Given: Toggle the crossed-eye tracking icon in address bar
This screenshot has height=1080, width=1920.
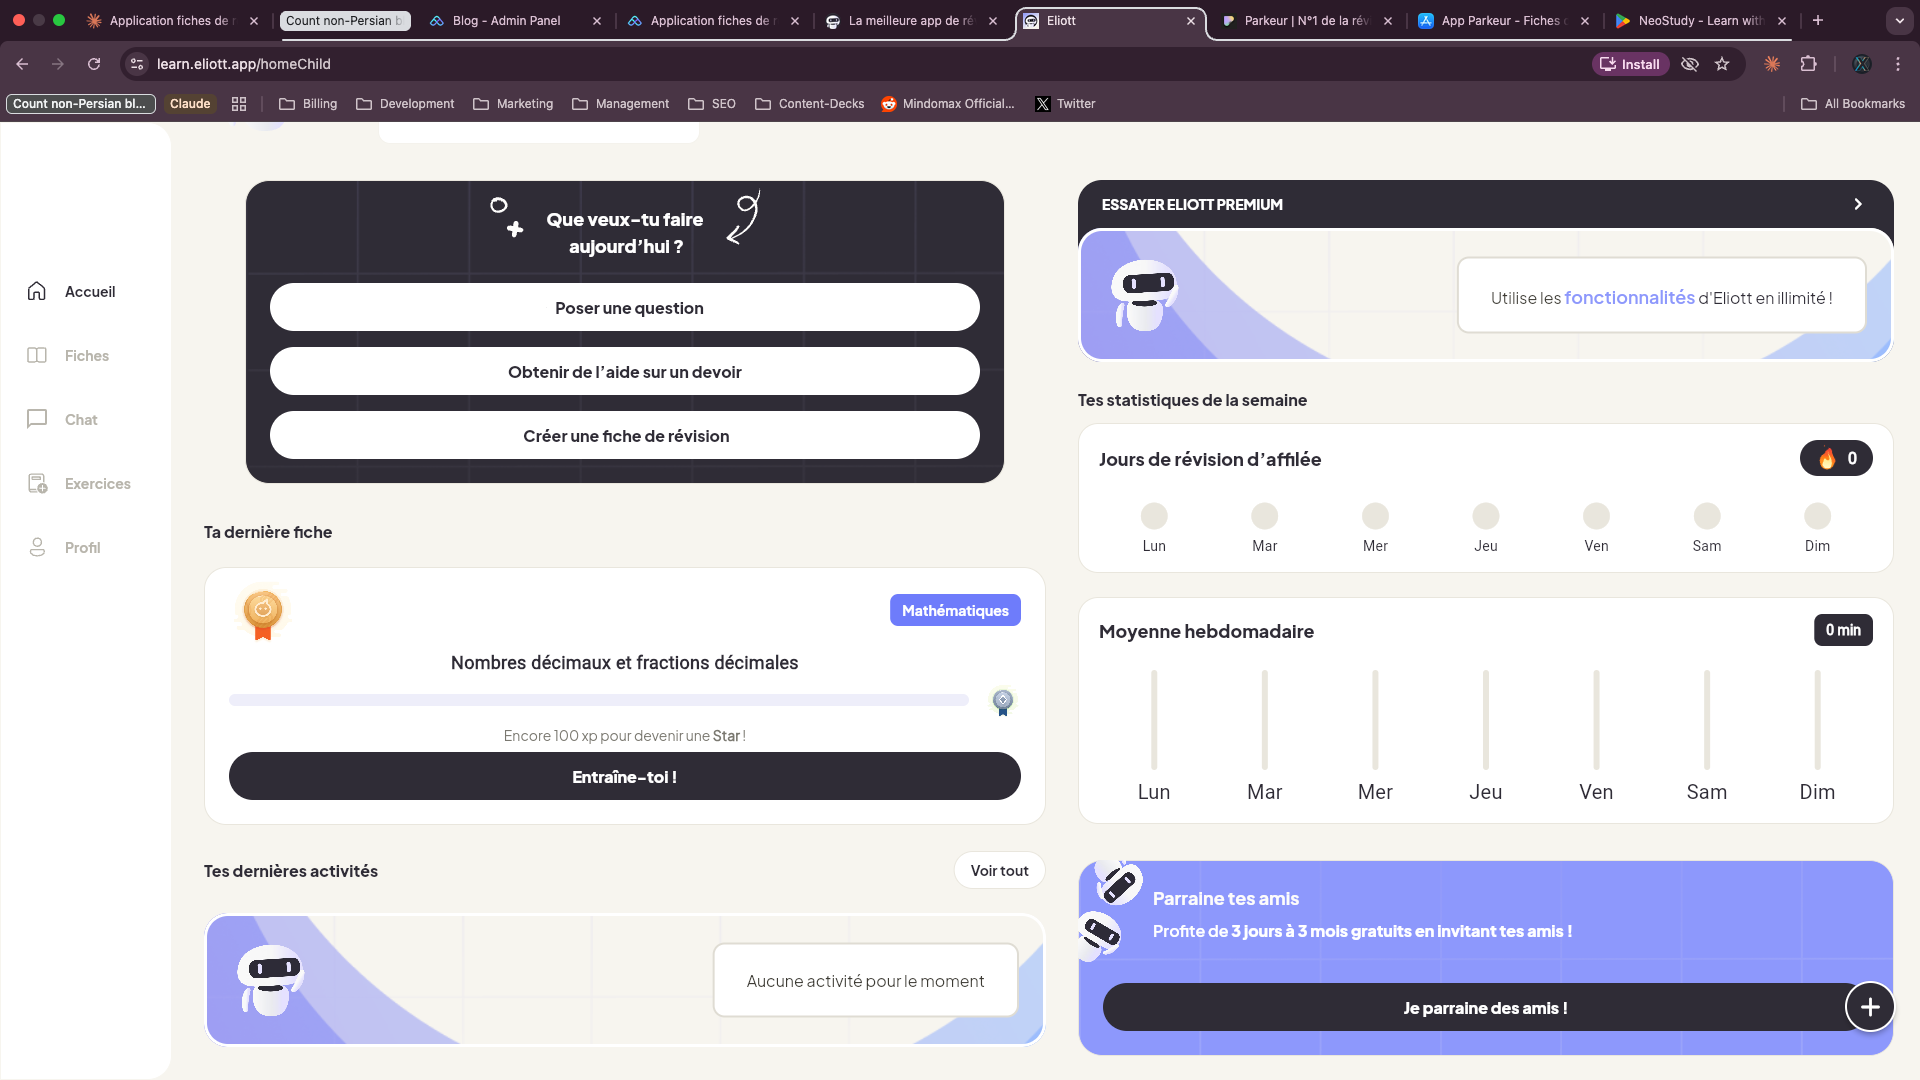Looking at the screenshot, I should point(1690,64).
